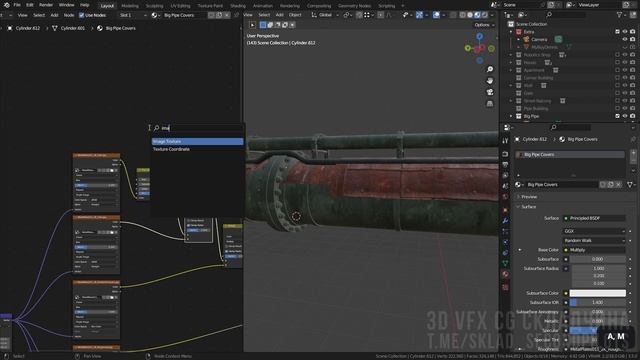Open the GGX distribution dropdown
This screenshot has height=360, width=640.
click(594, 231)
